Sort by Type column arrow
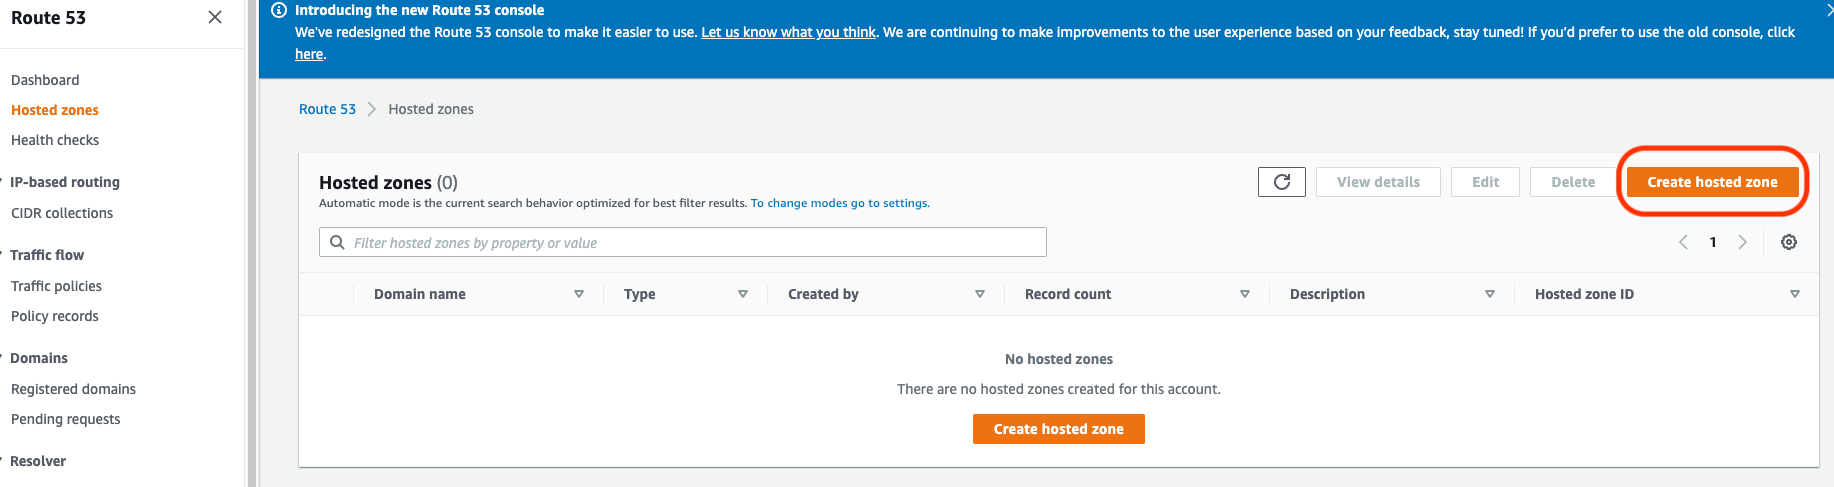 [742, 294]
